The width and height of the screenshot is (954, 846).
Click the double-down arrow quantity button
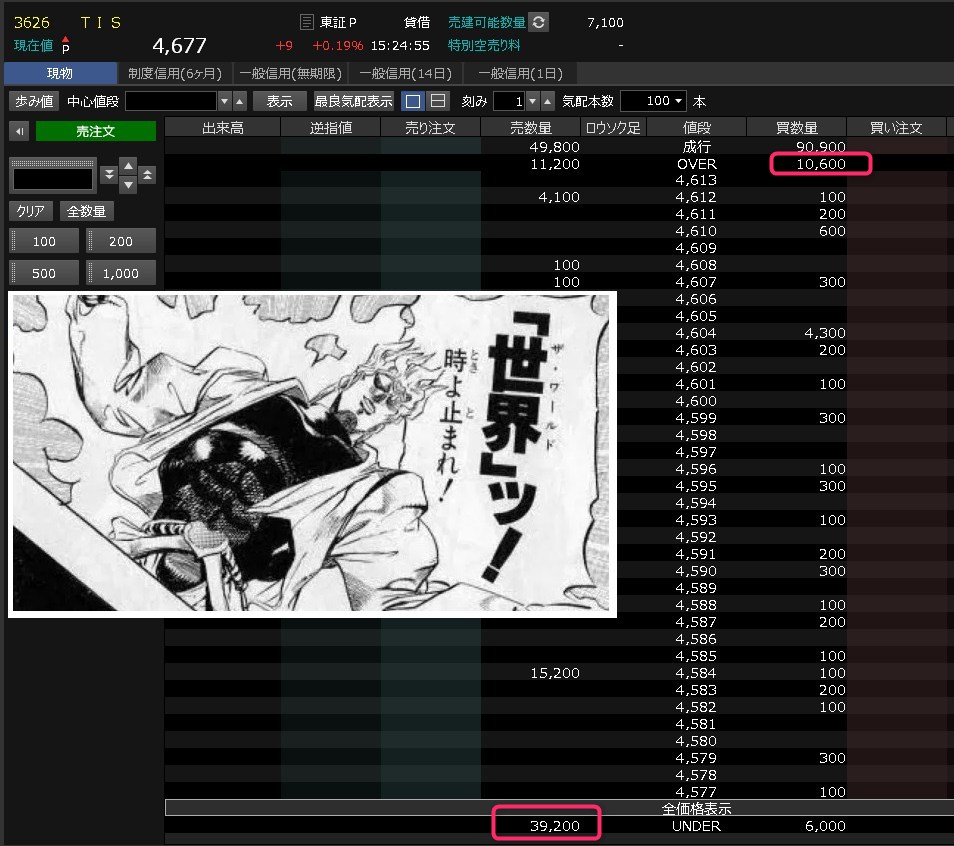point(109,175)
